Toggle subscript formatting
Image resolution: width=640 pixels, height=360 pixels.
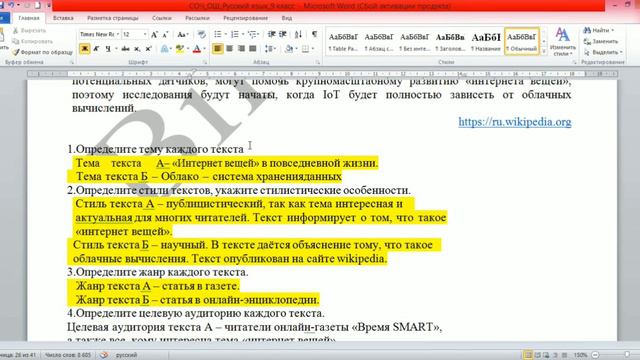[137, 49]
